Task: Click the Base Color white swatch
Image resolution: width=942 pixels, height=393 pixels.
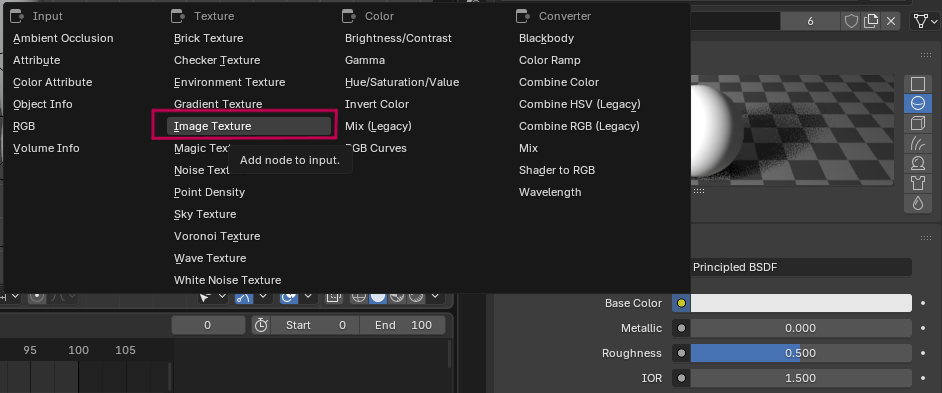Action: tap(801, 303)
